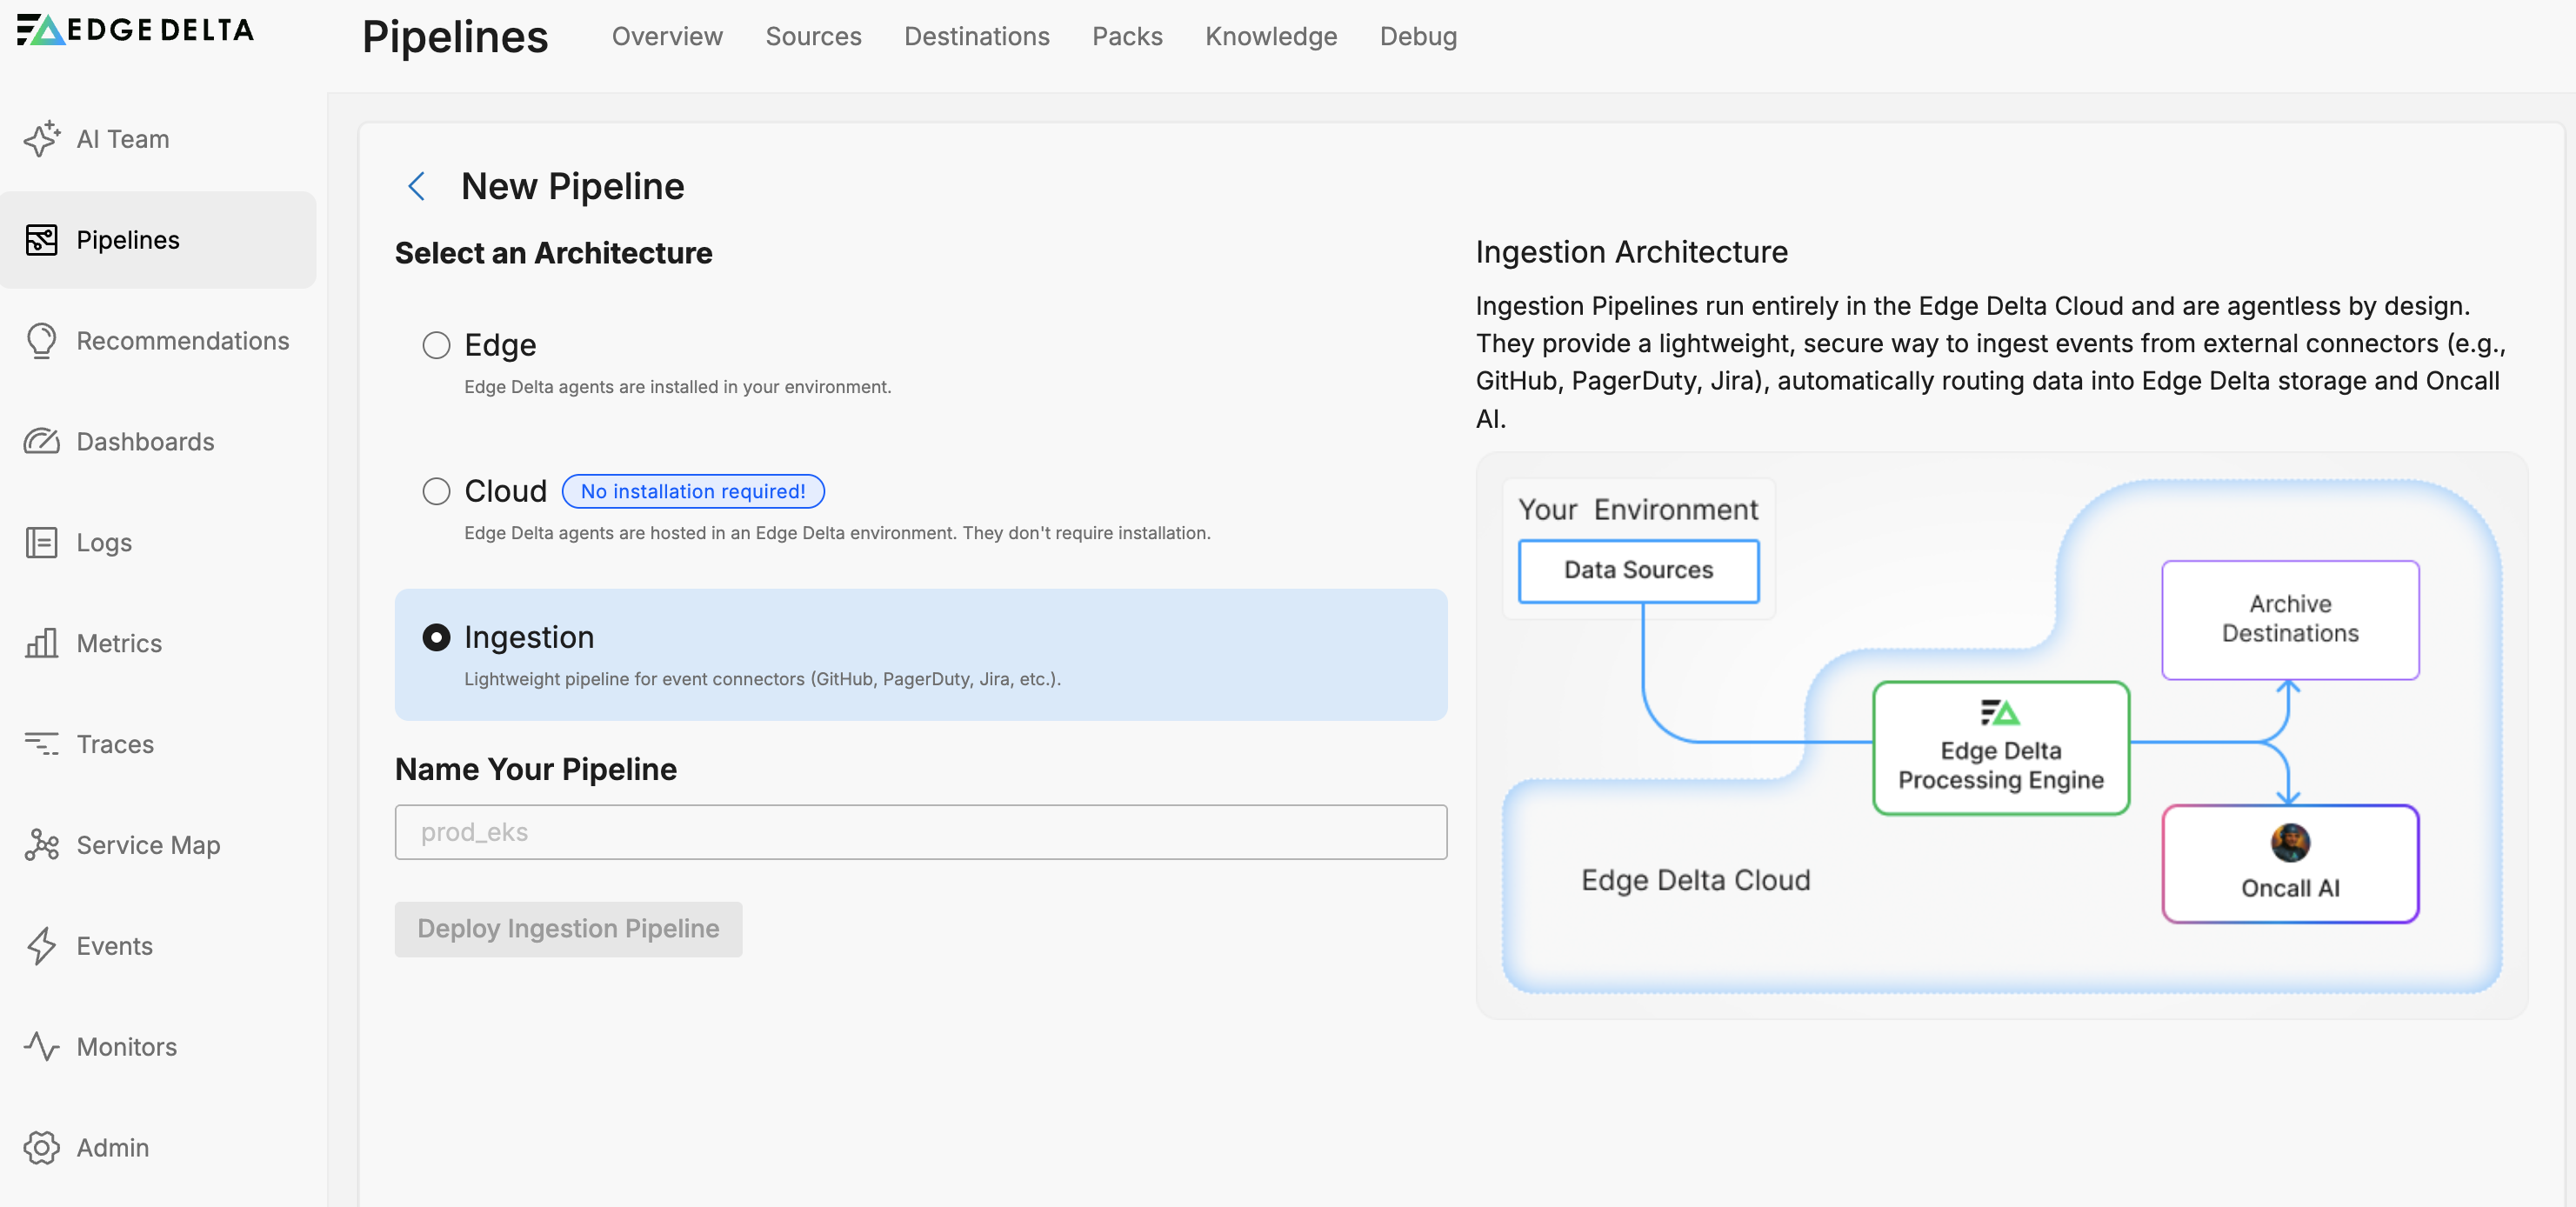Viewport: 2576px width, 1207px height.
Task: Open Pipelines from the sidebar
Action: click(128, 240)
